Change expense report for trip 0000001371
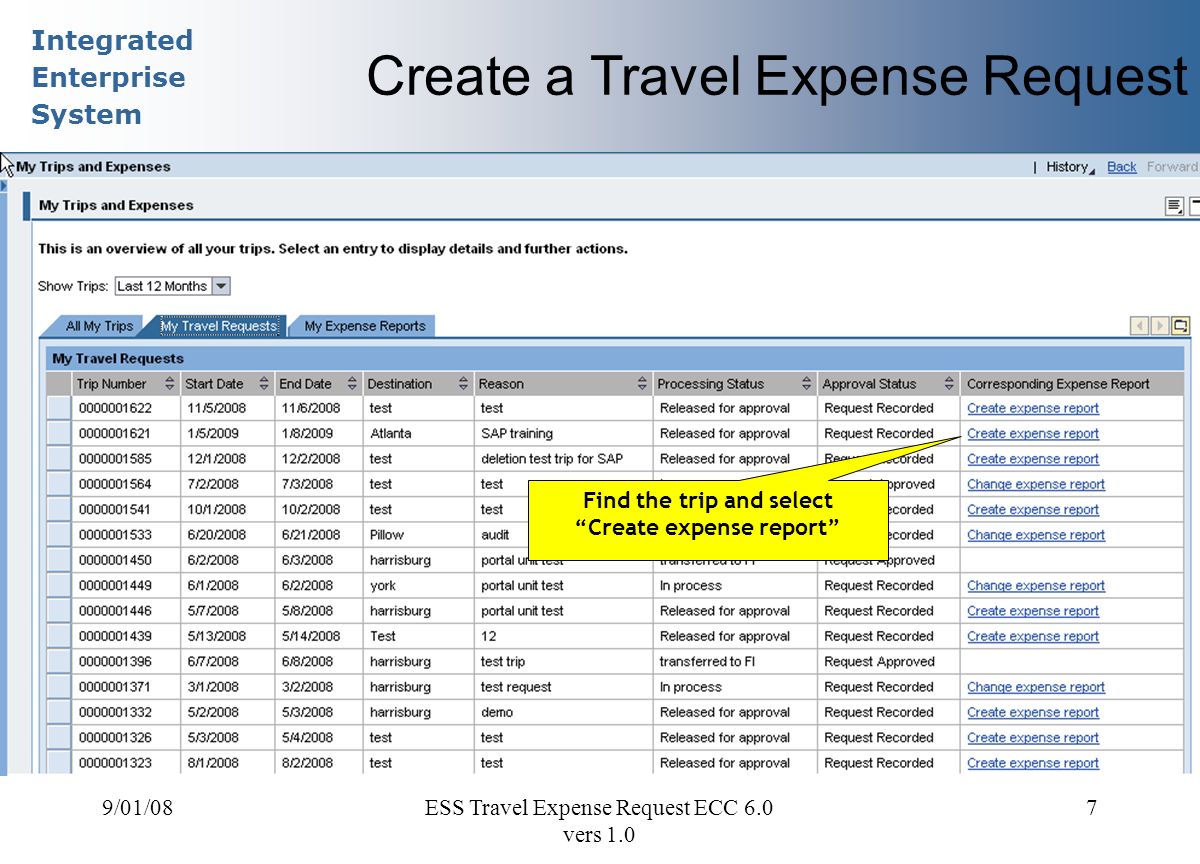The image size is (1200, 864). (x=1036, y=687)
